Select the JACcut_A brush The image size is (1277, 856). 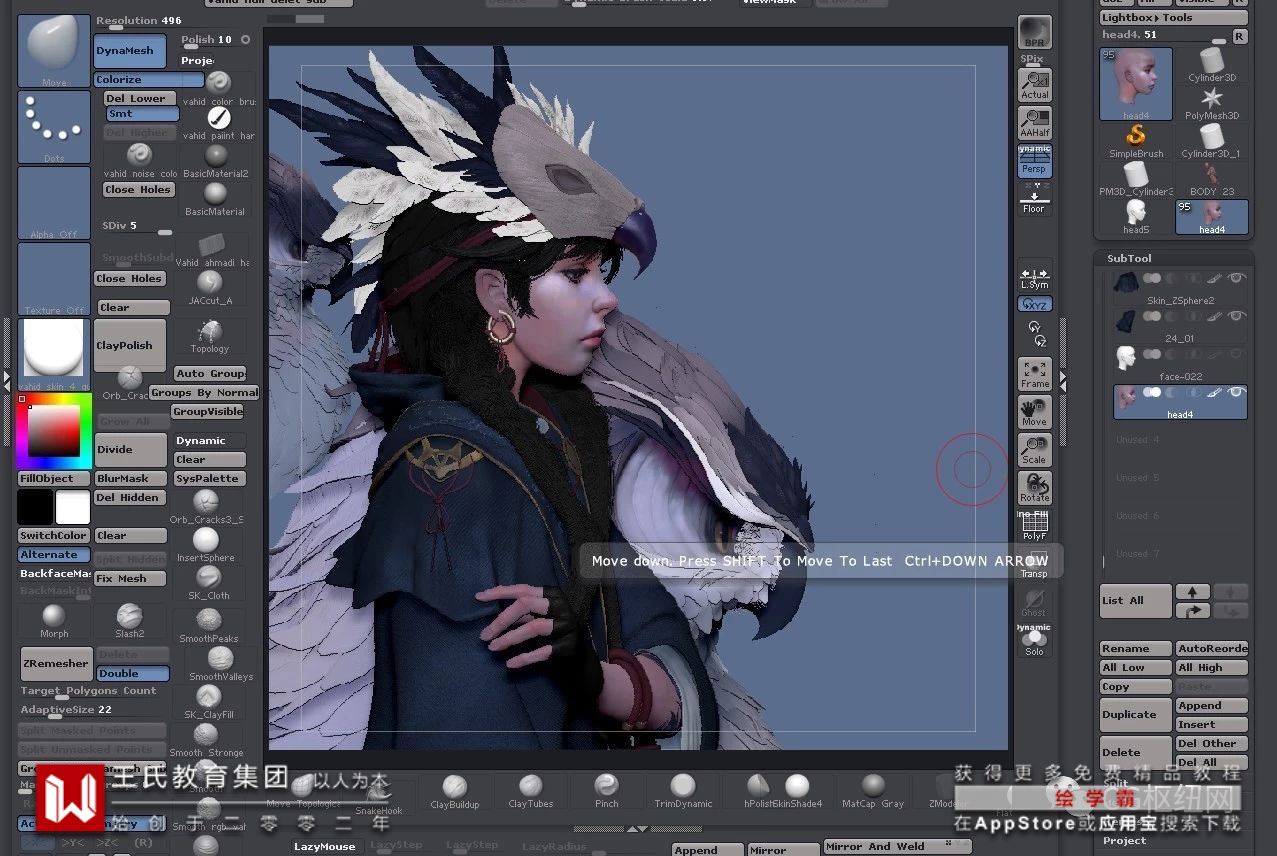click(x=210, y=287)
